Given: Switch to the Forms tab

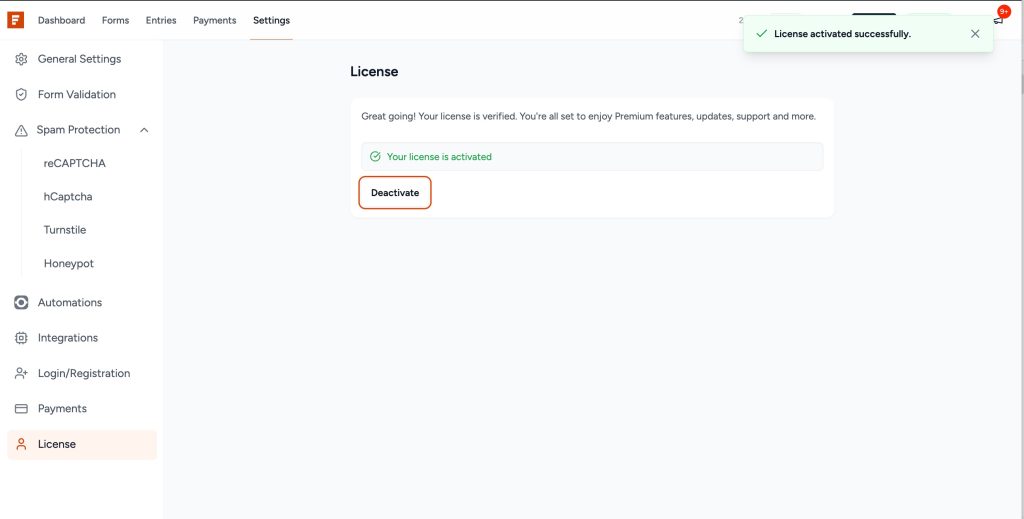Looking at the screenshot, I should click(x=115, y=20).
